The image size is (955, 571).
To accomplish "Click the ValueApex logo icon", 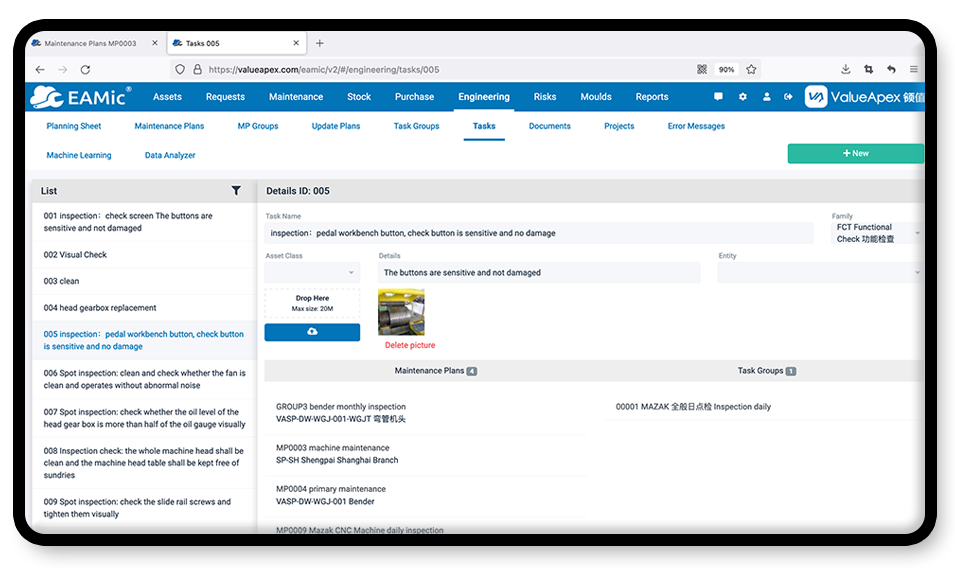I will point(816,97).
